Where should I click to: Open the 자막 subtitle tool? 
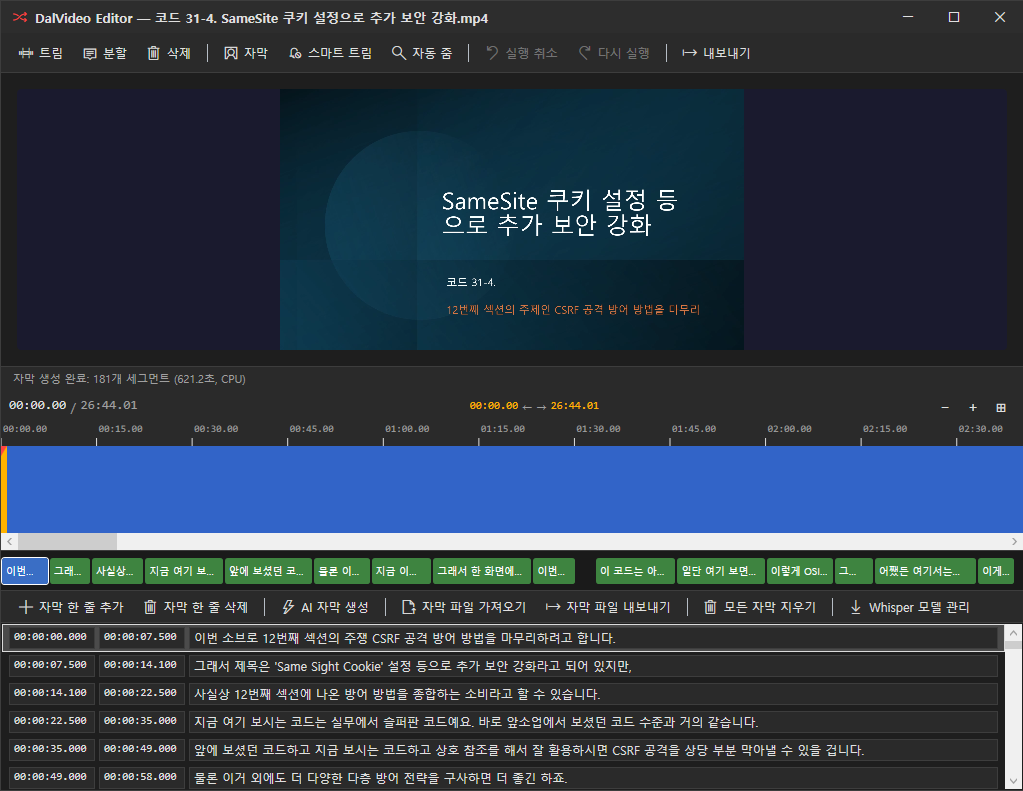[244, 53]
